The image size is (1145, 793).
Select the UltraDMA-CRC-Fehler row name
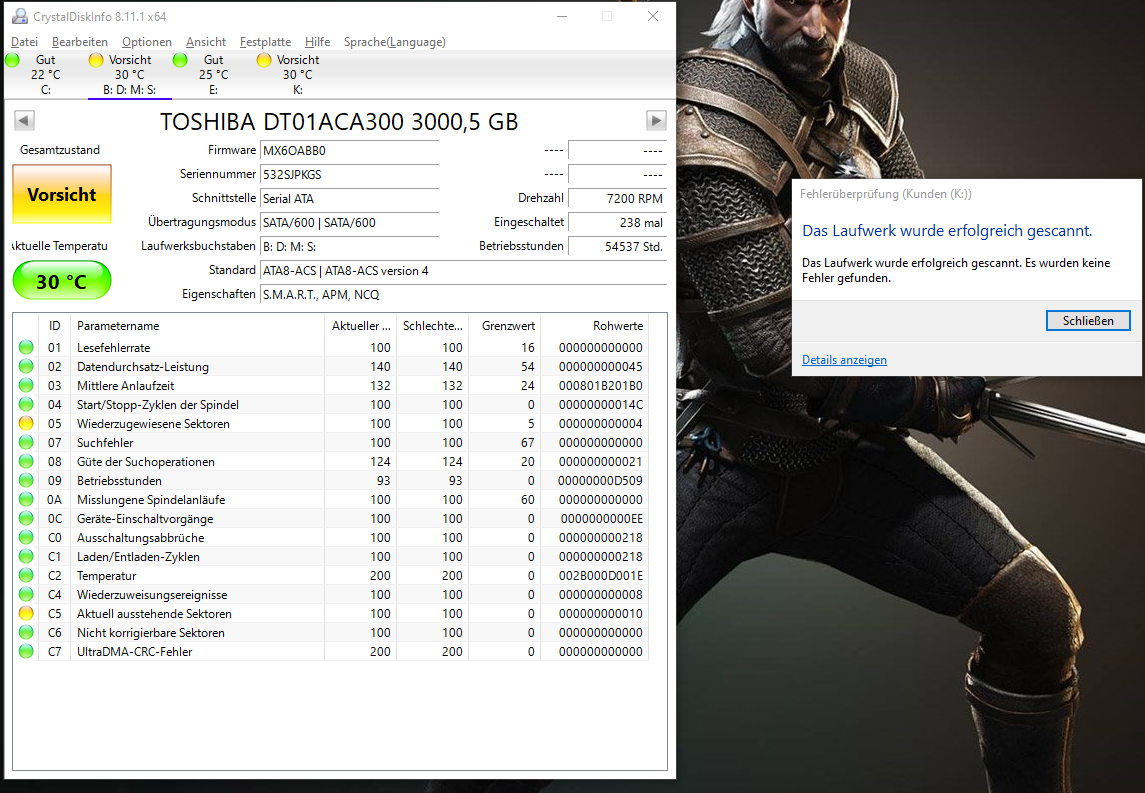click(134, 651)
